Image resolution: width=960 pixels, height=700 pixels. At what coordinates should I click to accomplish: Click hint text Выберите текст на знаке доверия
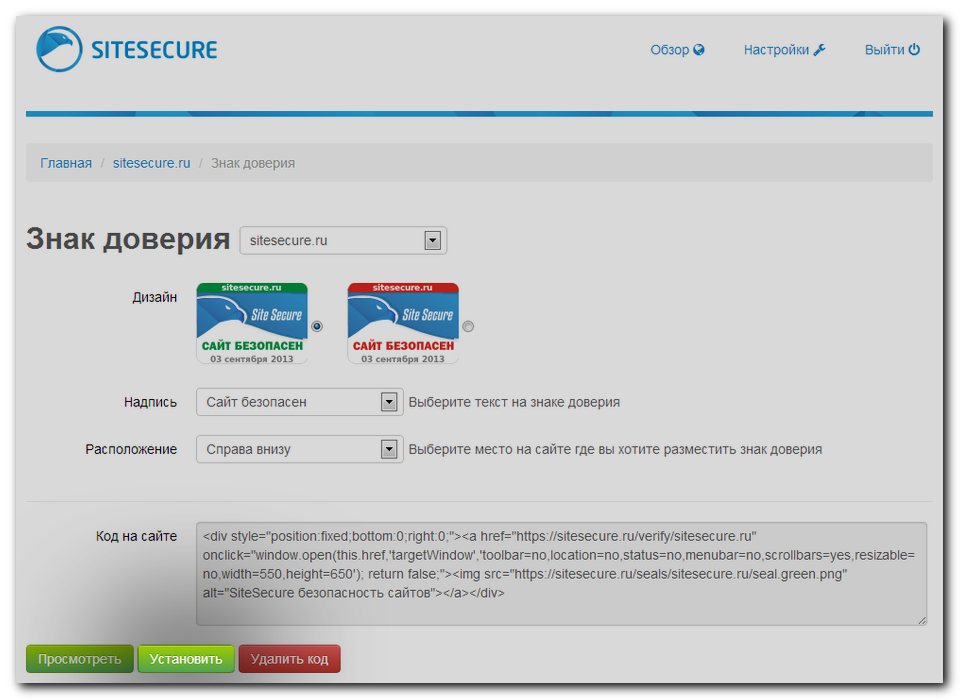[x=514, y=402]
